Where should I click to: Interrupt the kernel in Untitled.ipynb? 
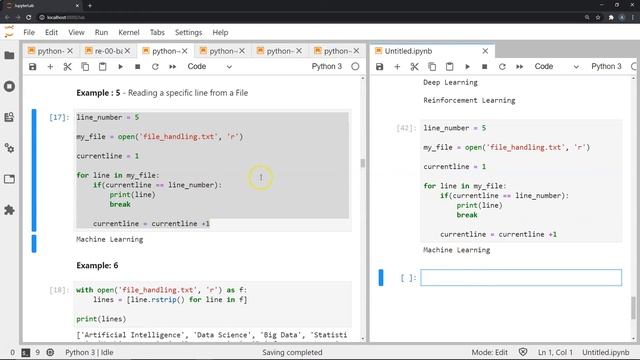tap(484, 67)
